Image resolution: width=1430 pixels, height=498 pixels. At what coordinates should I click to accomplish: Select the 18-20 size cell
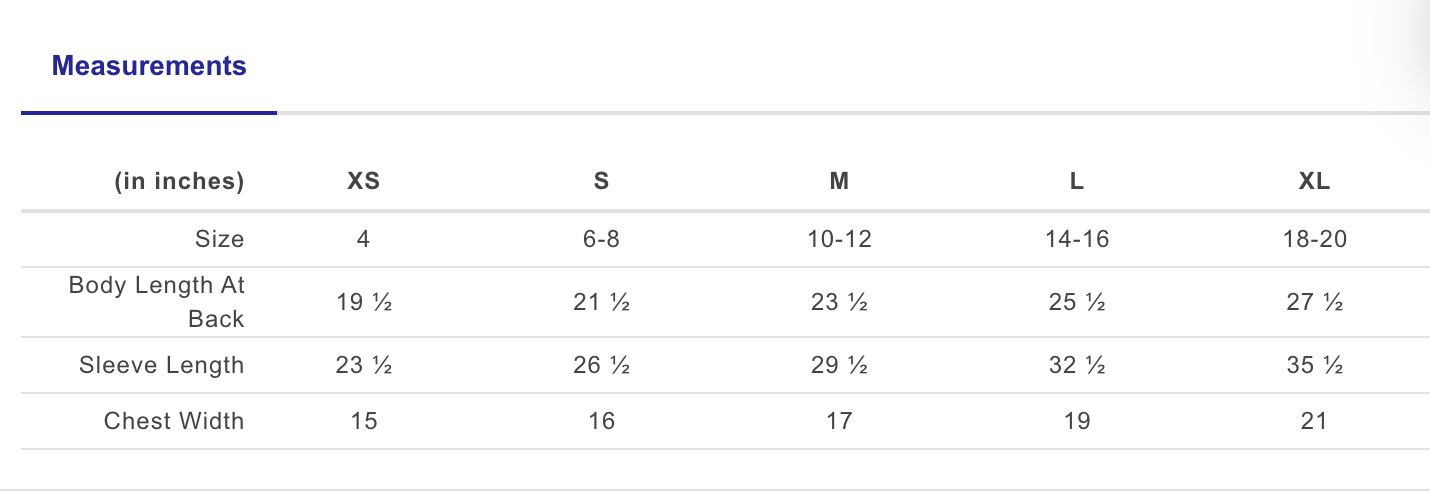pyautogui.click(x=1314, y=239)
